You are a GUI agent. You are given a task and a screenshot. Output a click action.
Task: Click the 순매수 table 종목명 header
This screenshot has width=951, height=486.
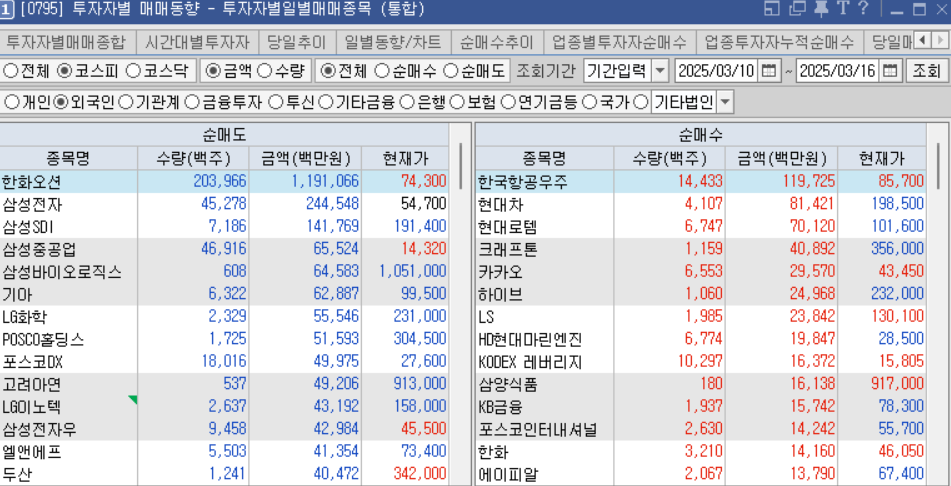click(x=544, y=159)
